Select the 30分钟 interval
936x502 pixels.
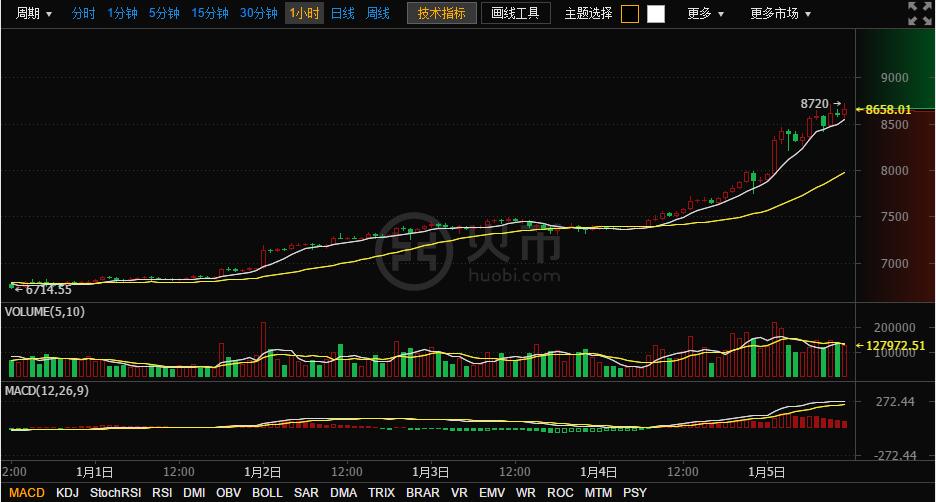[258, 13]
